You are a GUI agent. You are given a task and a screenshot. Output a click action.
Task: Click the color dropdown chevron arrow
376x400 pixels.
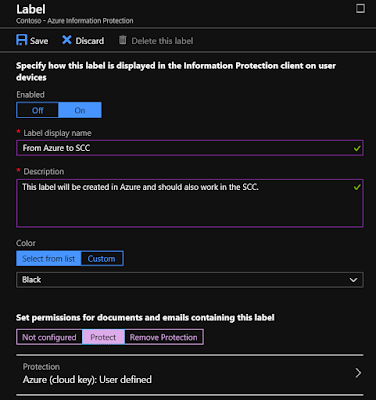pyautogui.click(x=353, y=280)
